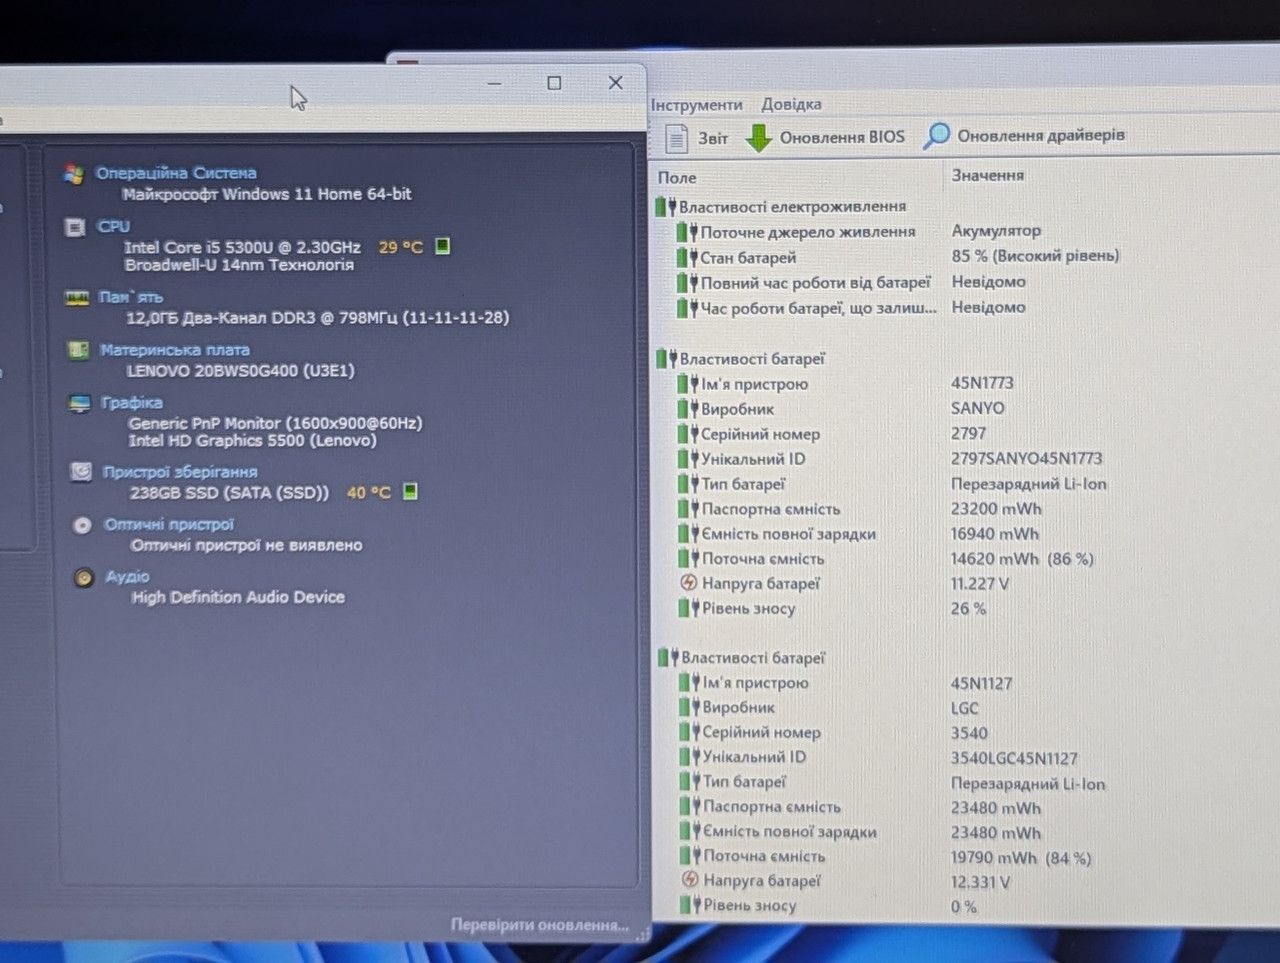Click the Пристрої зберігання drive icon
Screen dimensions: 1280x963
pos(82,472)
